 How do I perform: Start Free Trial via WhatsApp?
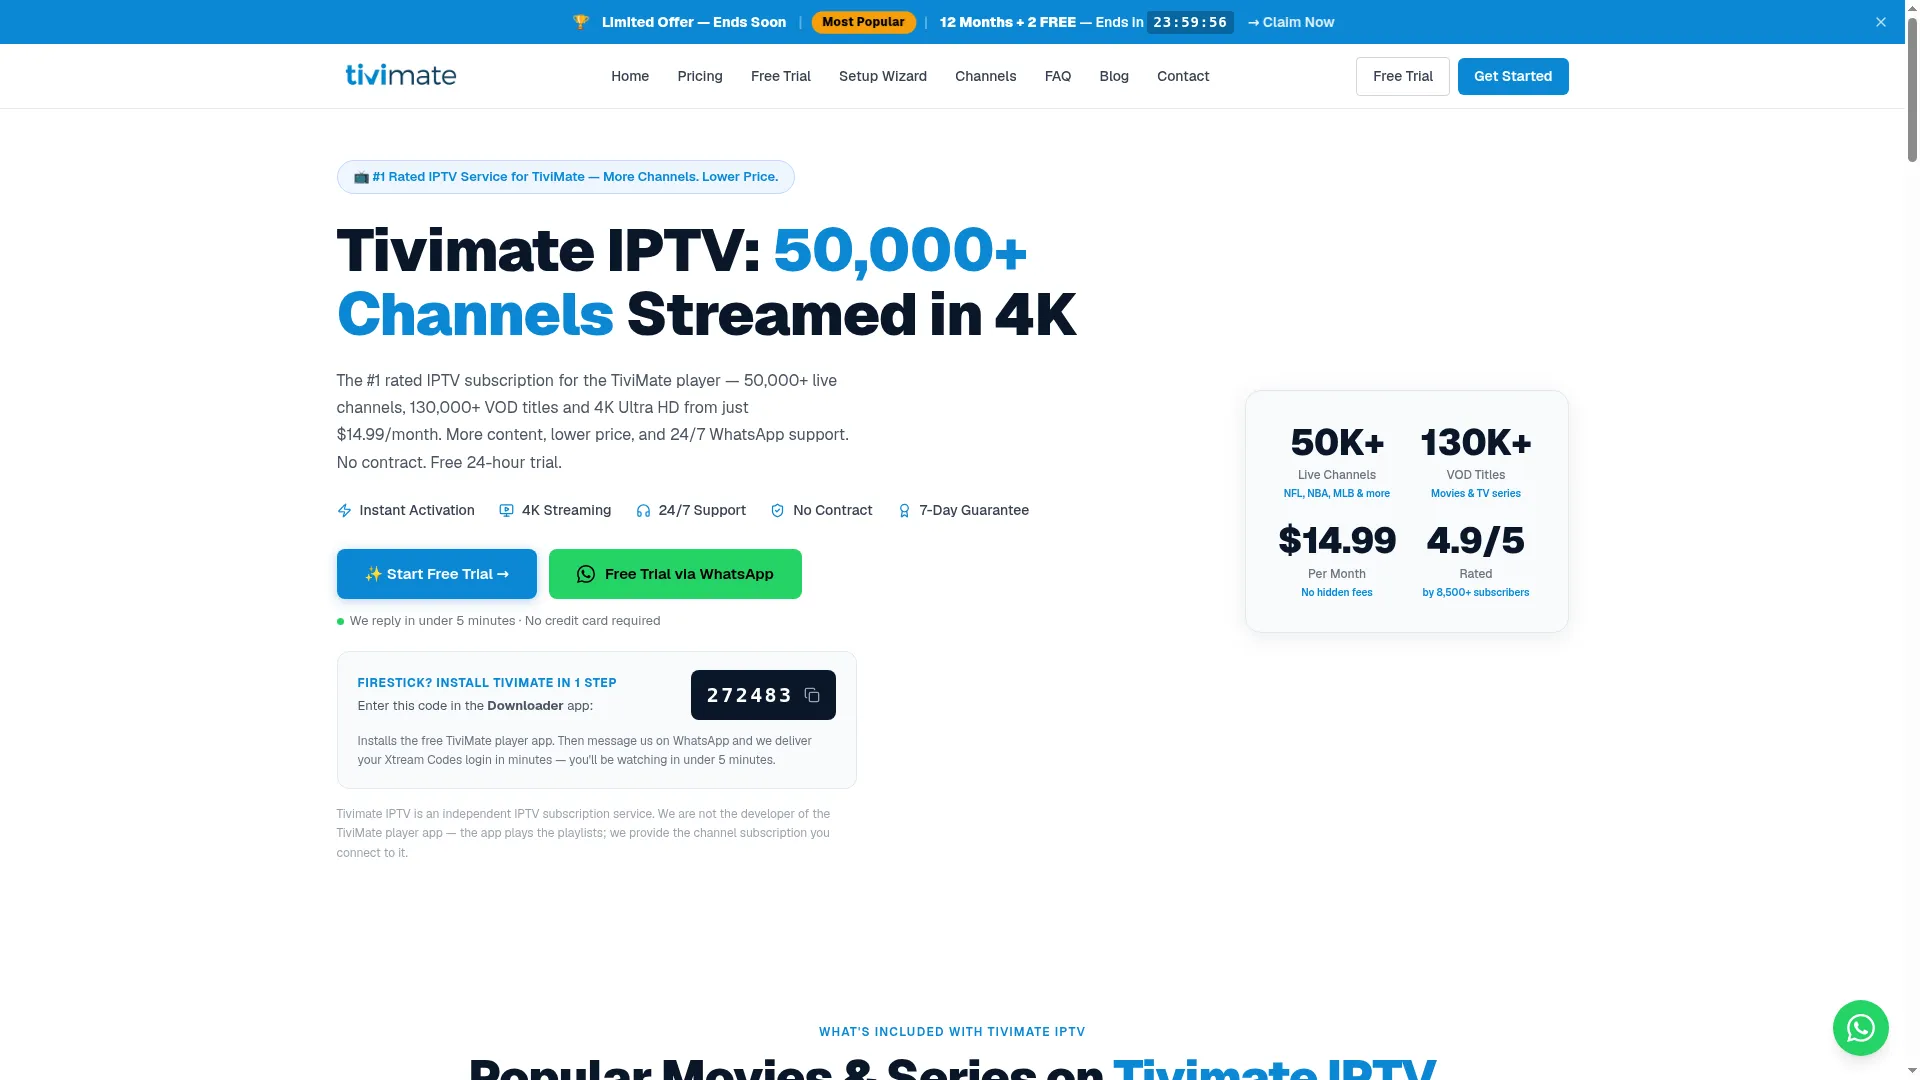click(675, 574)
